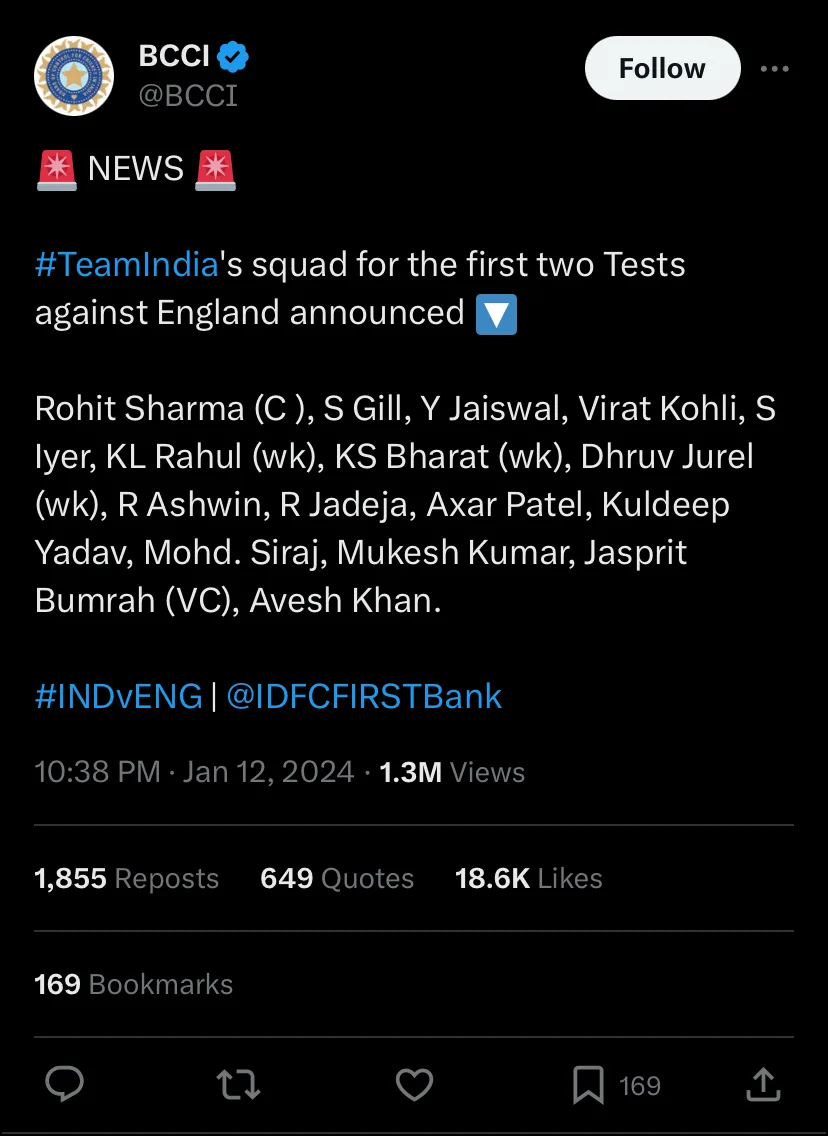The image size is (828, 1136).
Task: Click the BCCI profile avatar
Action: click(74, 76)
